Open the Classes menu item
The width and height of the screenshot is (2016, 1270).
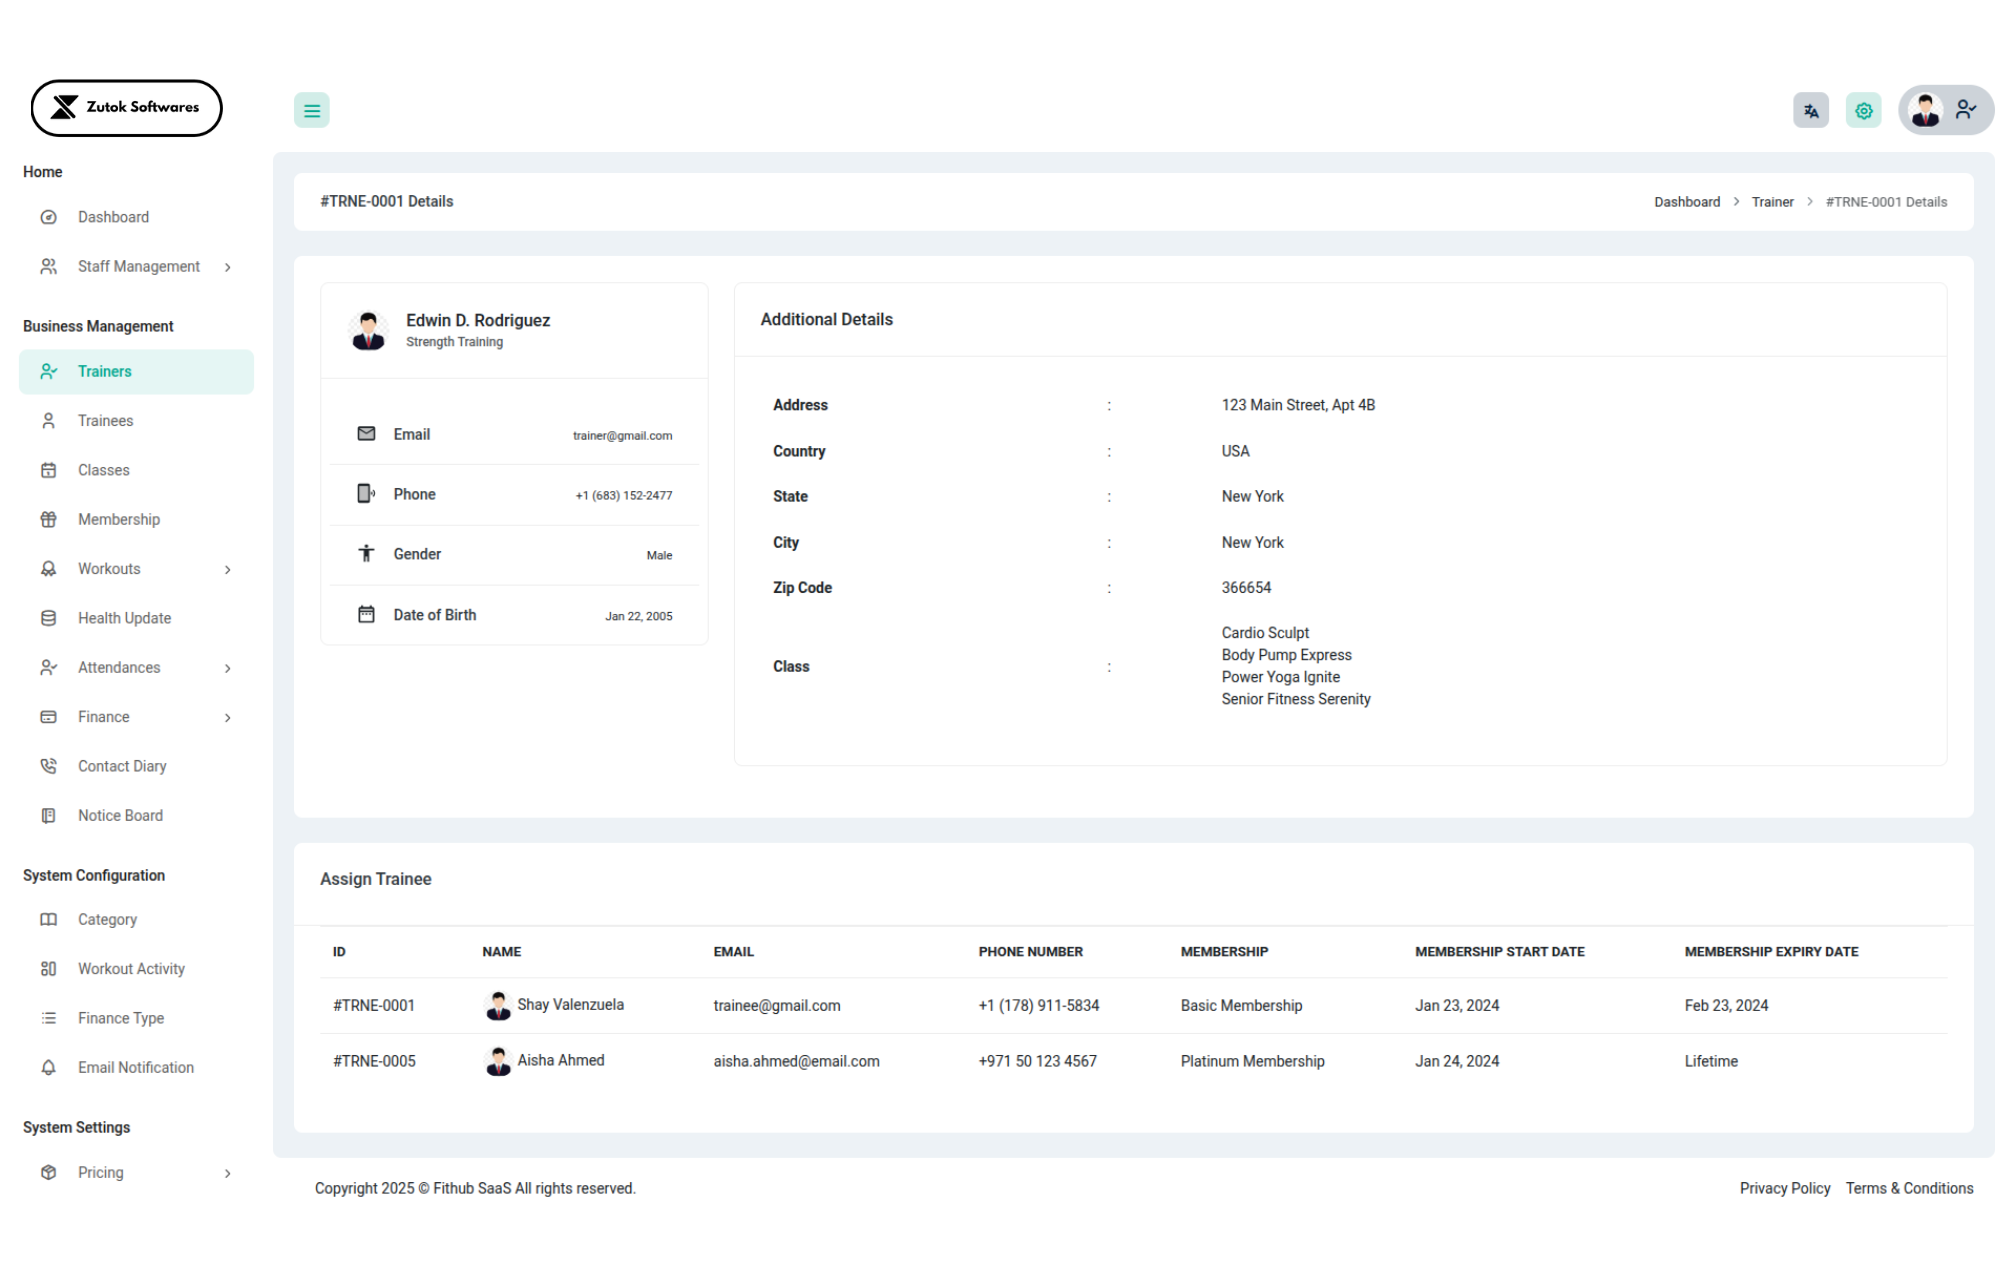103,470
